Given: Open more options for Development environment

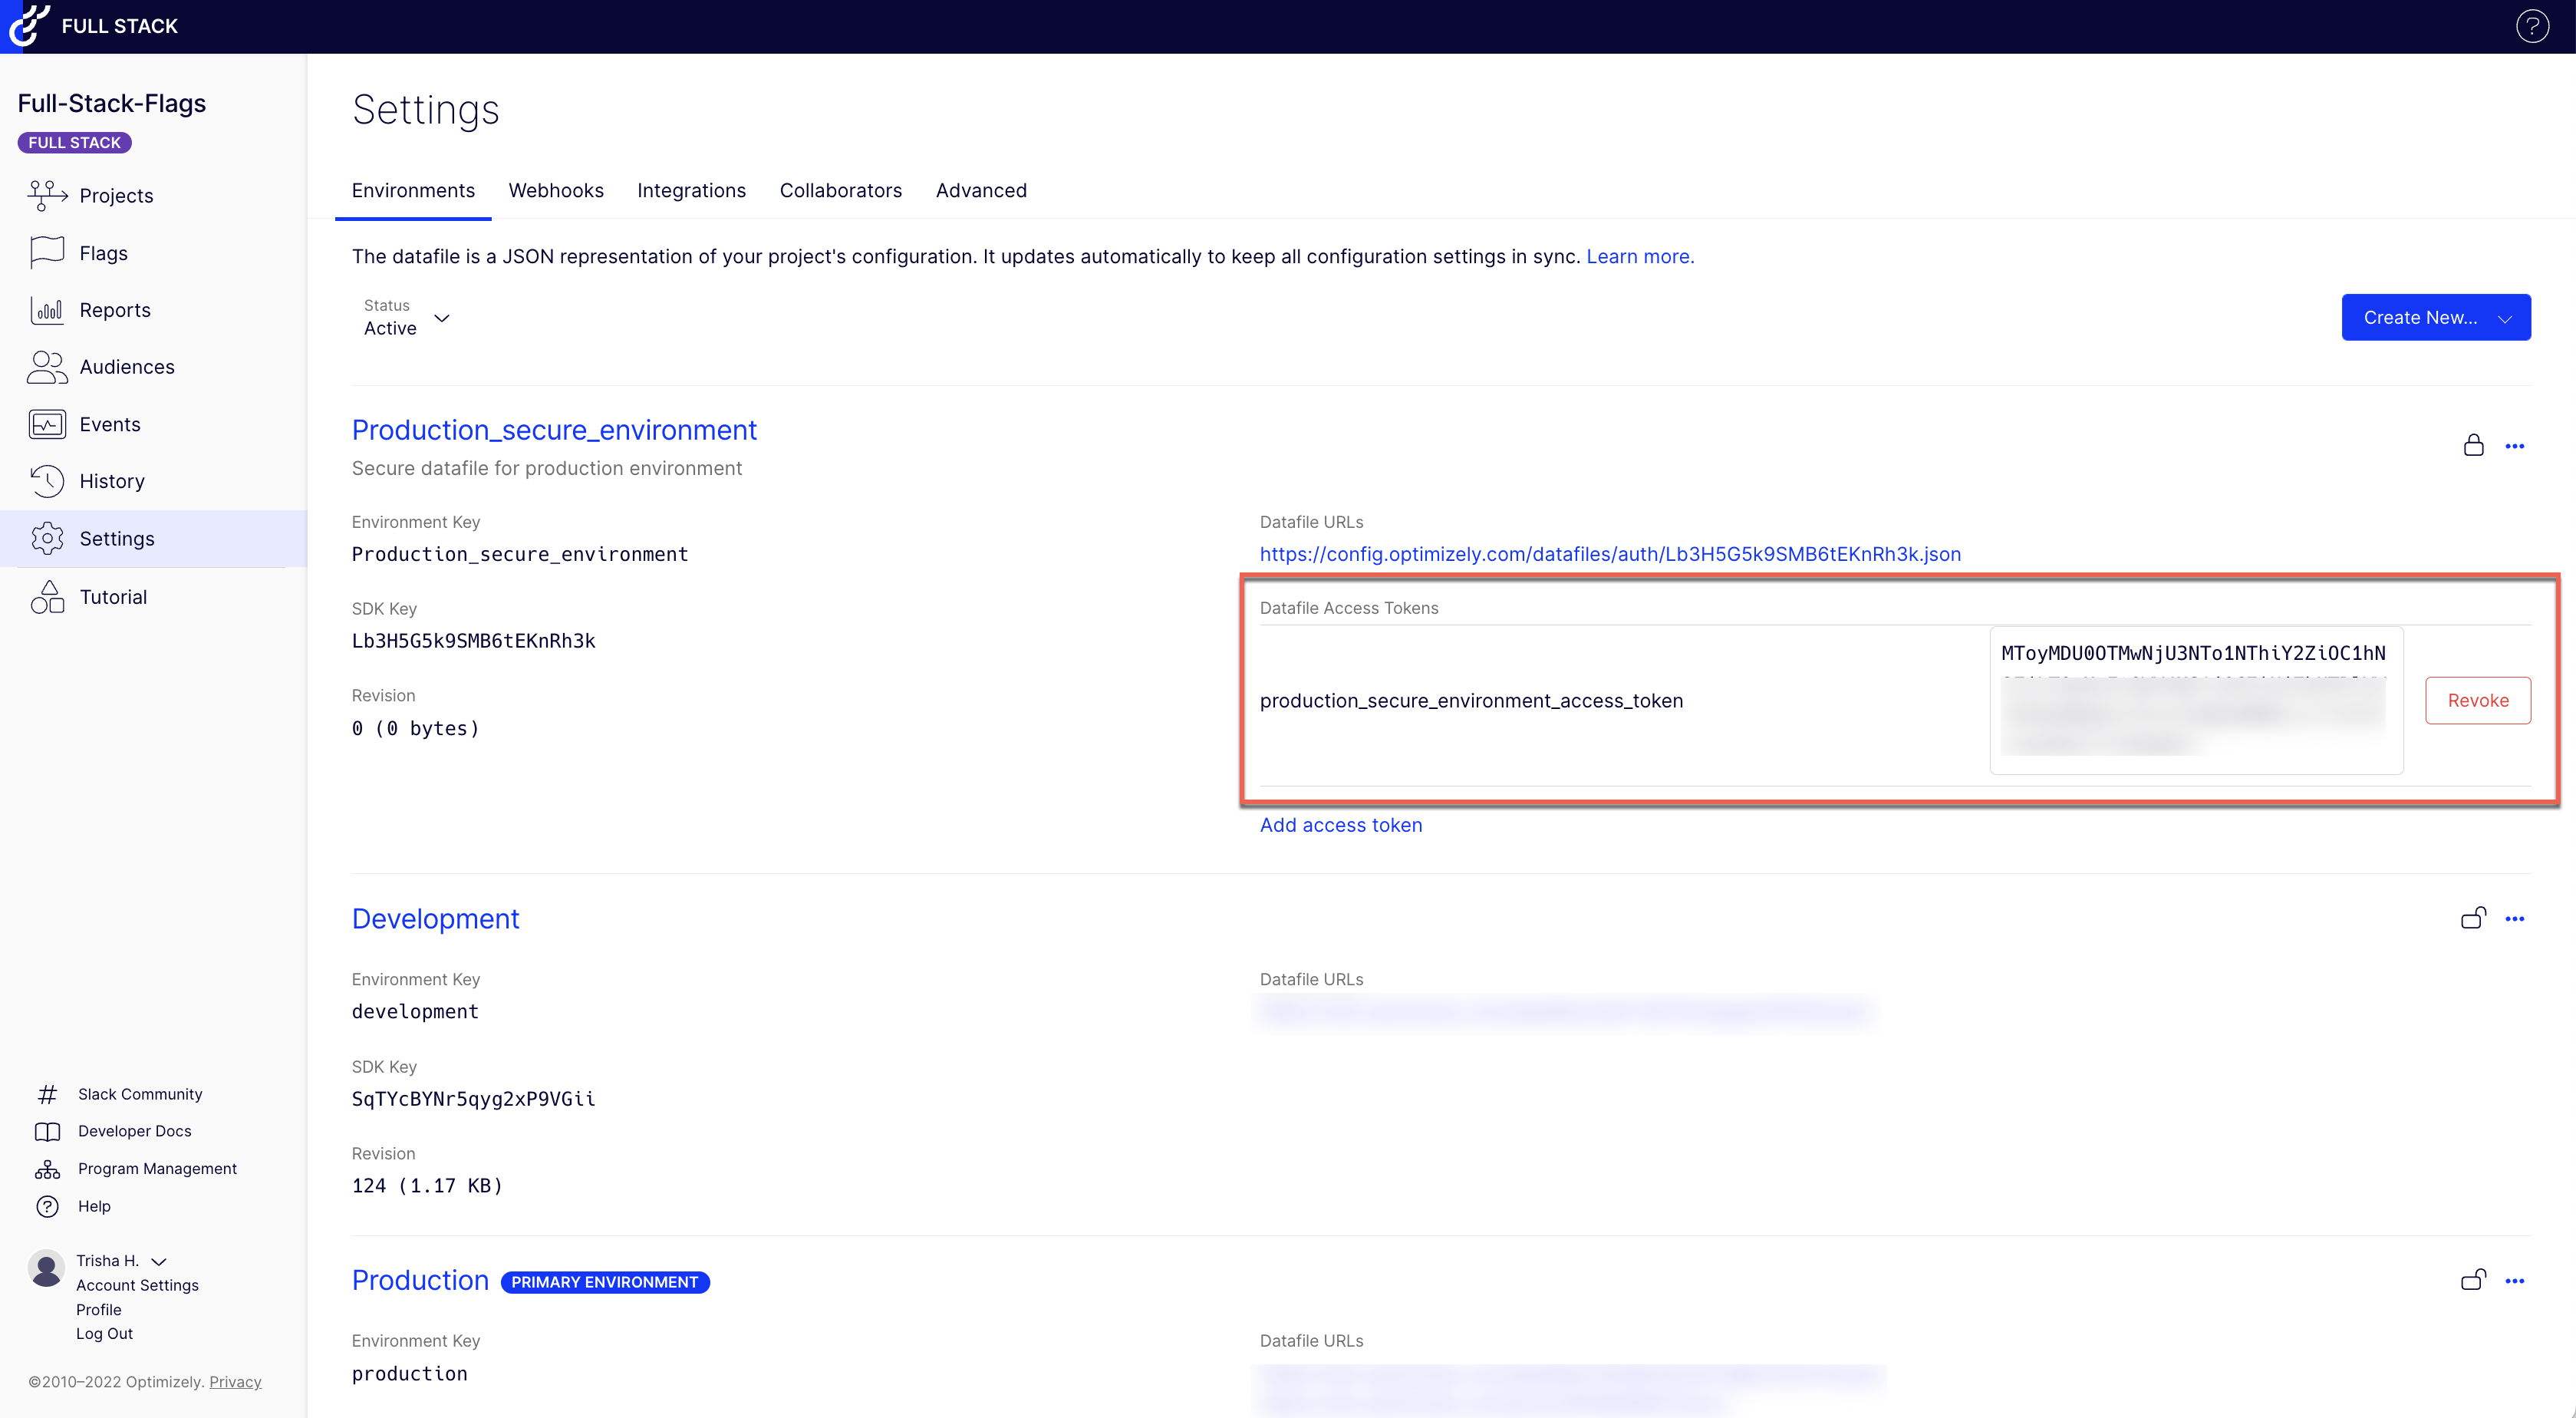Looking at the screenshot, I should [2514, 918].
